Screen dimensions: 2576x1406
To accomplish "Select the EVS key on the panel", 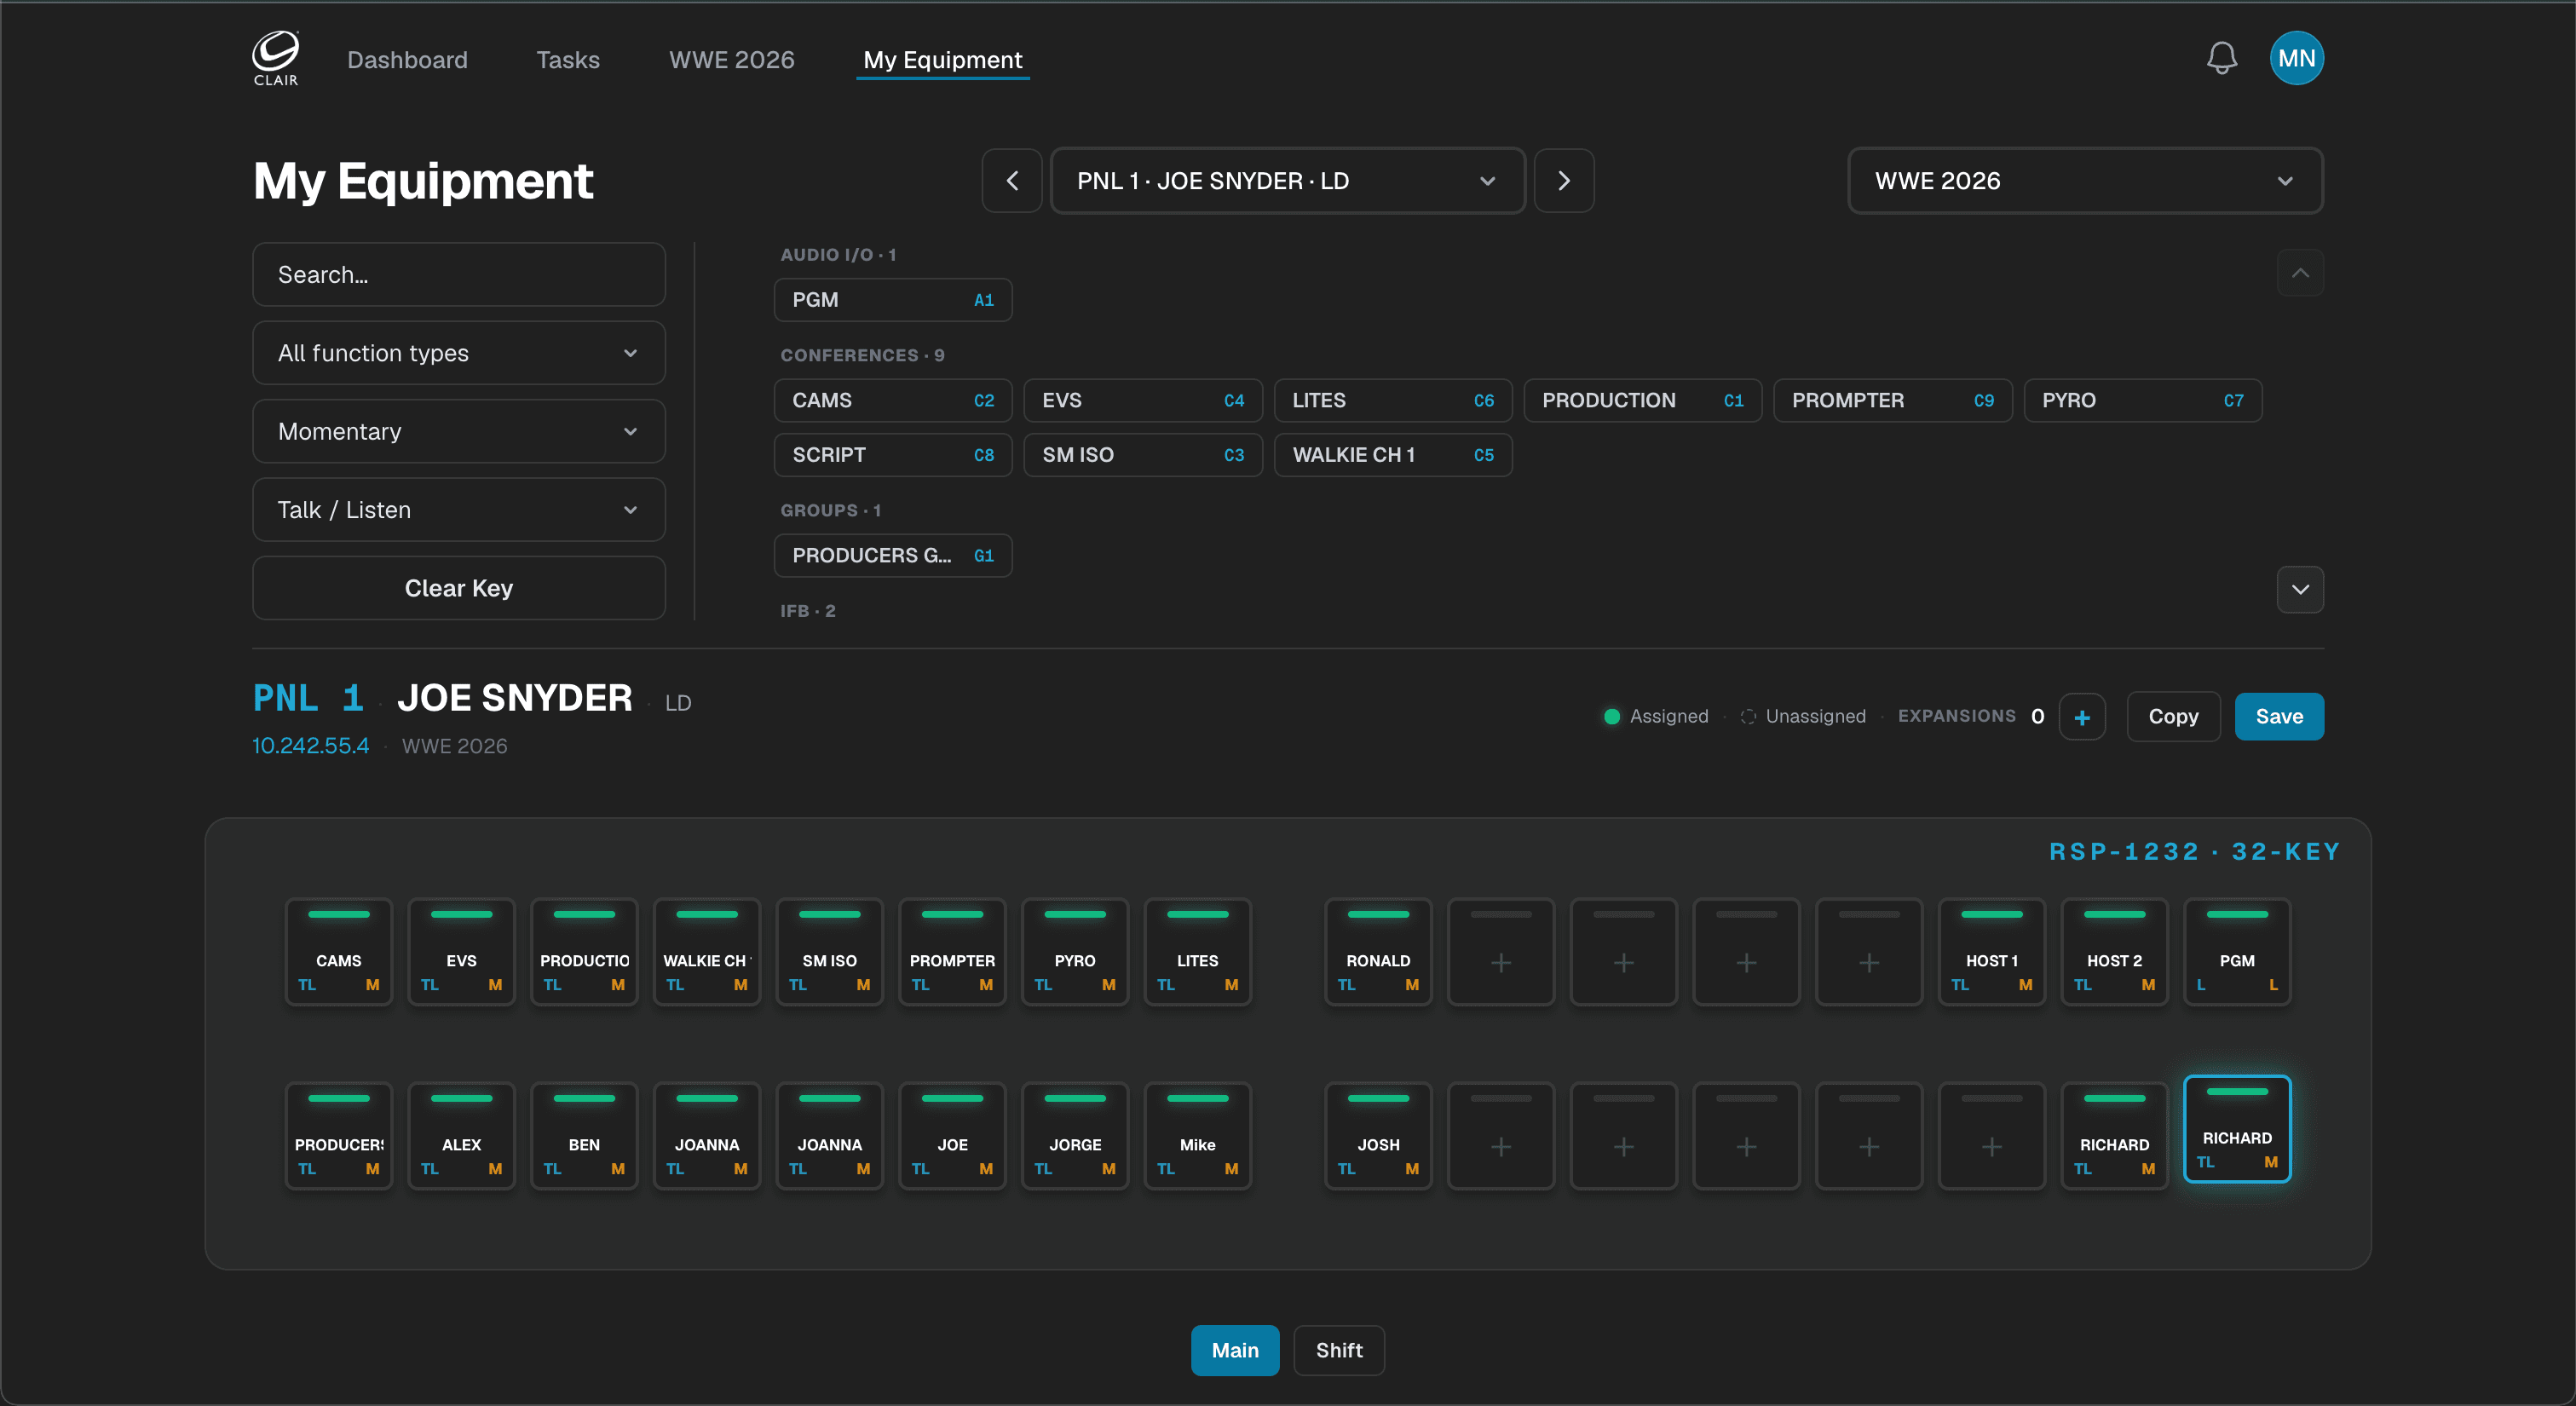I will 462,952.
